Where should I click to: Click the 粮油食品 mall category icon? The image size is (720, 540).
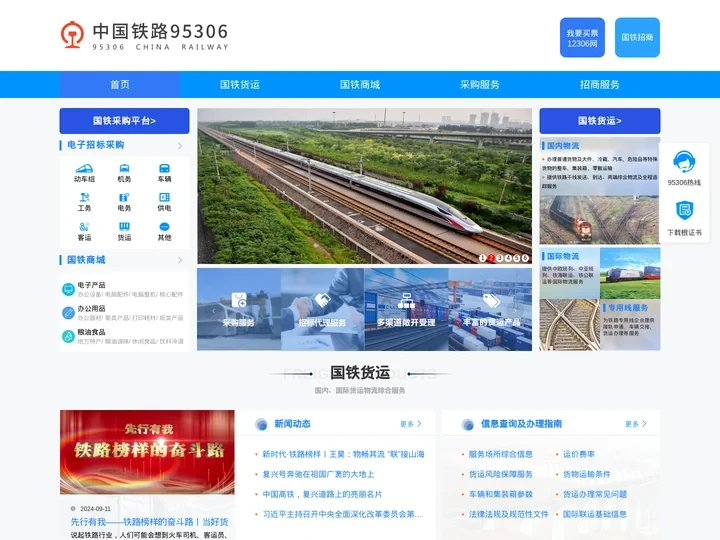68,336
